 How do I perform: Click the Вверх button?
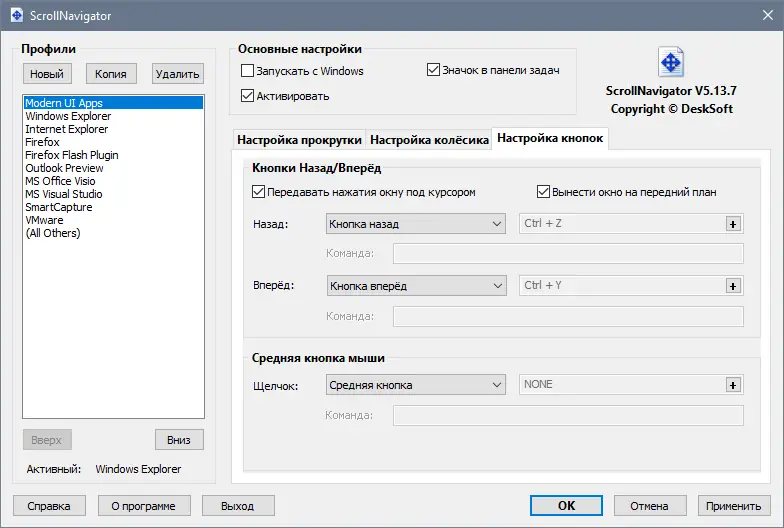click(x=47, y=440)
